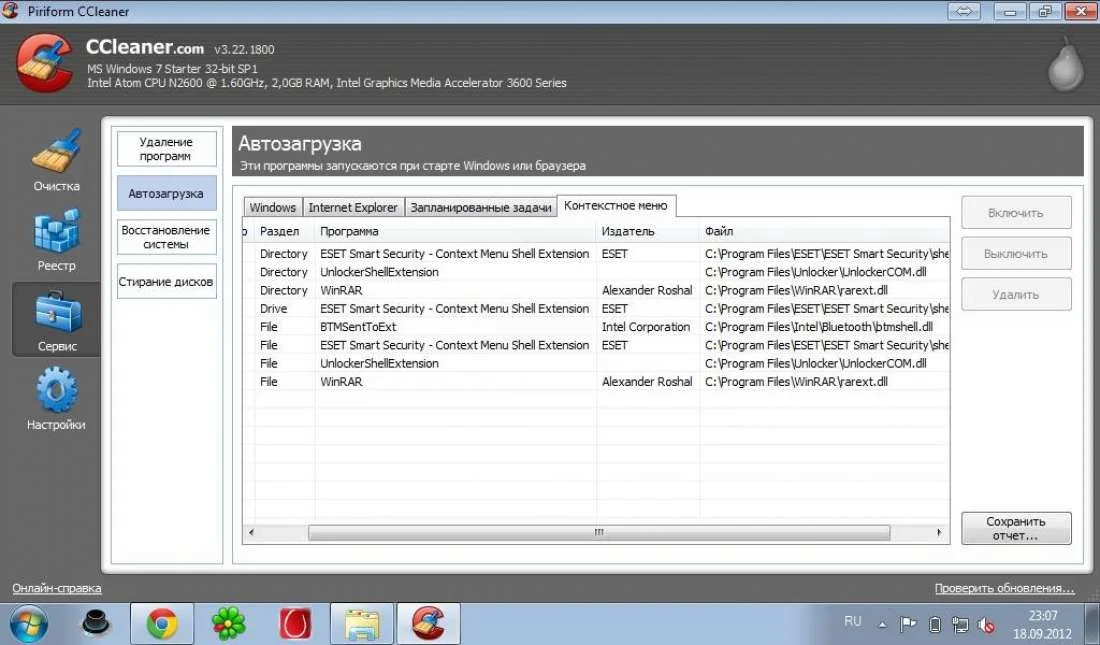Click the Включить button

tap(1016, 213)
